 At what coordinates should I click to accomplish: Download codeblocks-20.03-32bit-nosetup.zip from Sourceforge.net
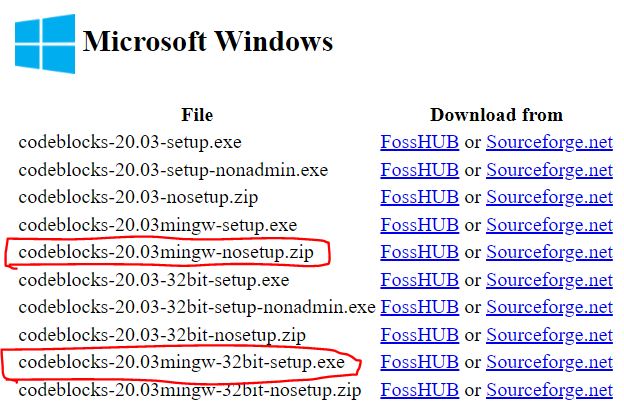549,335
